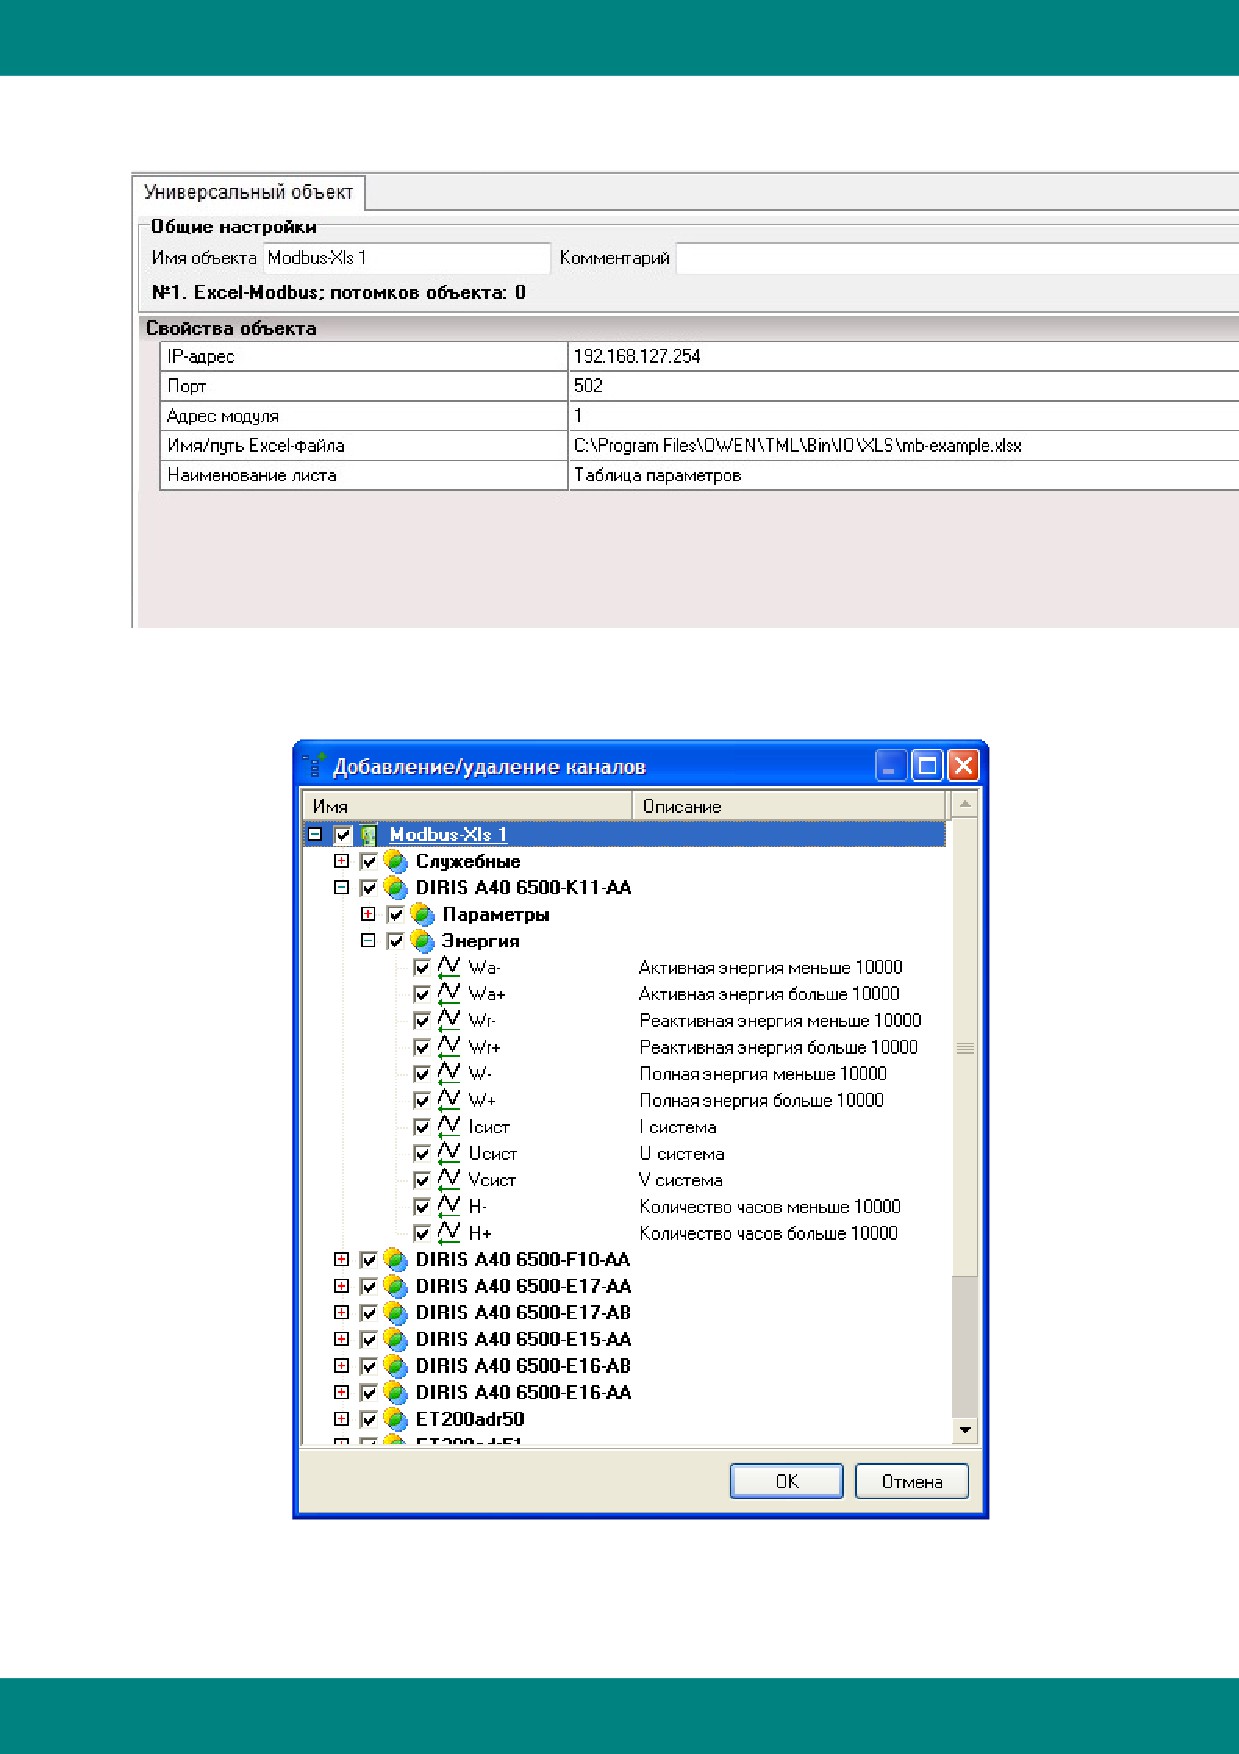Close the channels dialog window
The height and width of the screenshot is (1754, 1239).
click(x=963, y=766)
